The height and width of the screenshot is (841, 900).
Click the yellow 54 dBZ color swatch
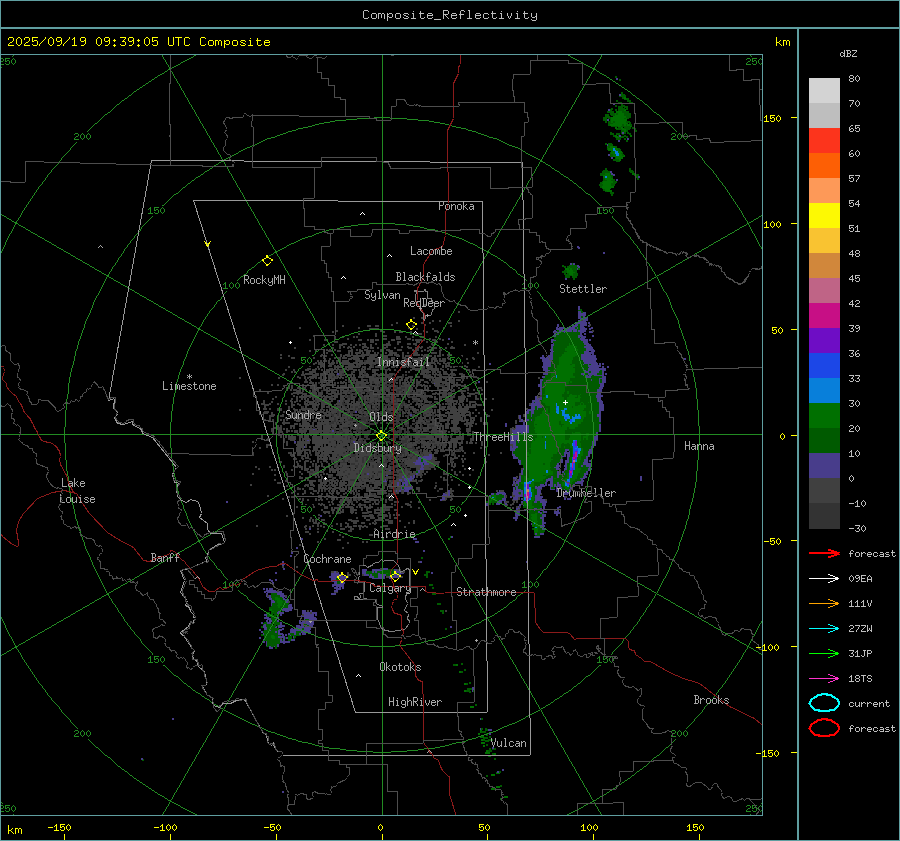[824, 216]
